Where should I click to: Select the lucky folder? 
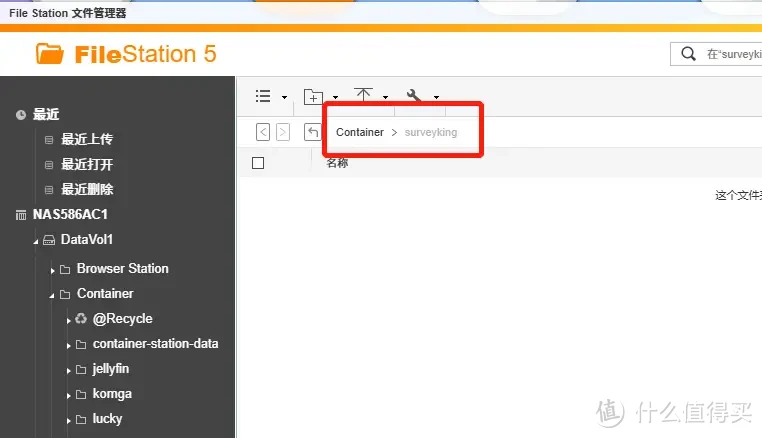tap(107, 419)
